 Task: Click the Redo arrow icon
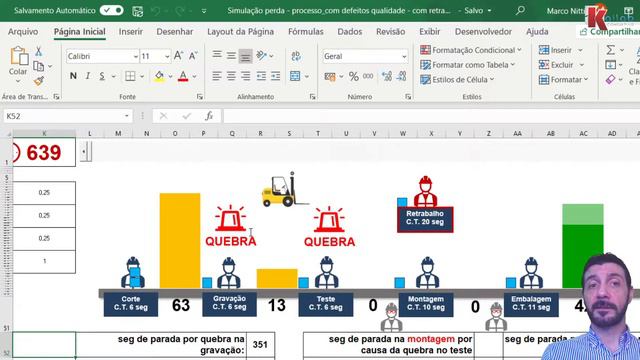click(180, 11)
